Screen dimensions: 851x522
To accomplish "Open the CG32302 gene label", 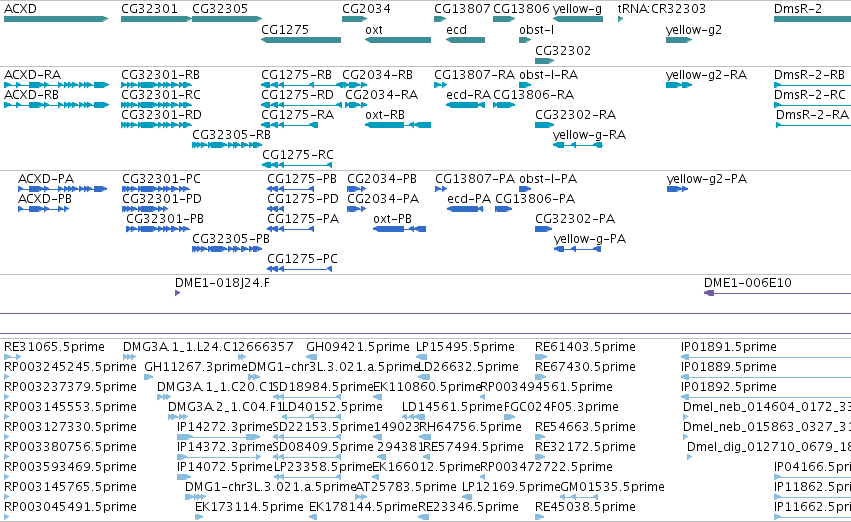I will (563, 51).
